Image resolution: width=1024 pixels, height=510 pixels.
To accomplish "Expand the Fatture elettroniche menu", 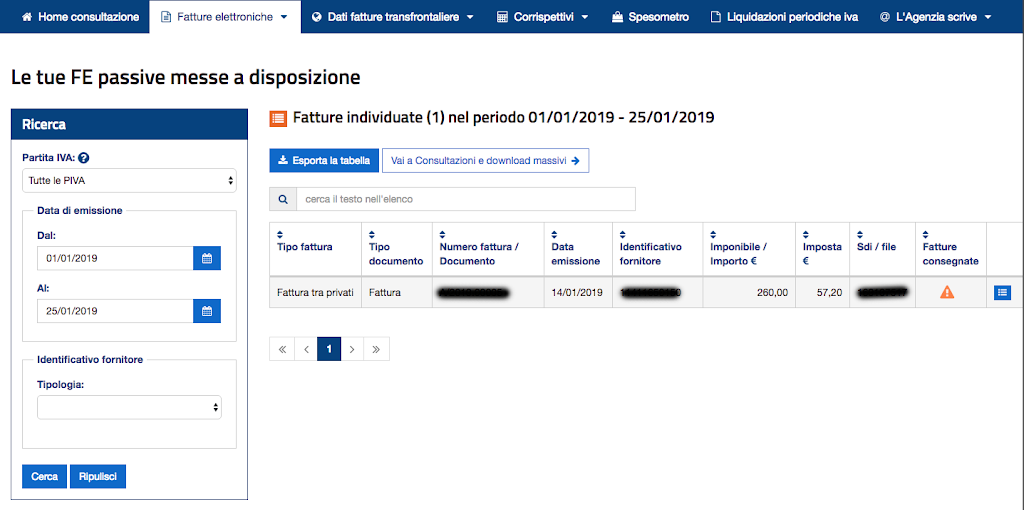I will coord(224,17).
